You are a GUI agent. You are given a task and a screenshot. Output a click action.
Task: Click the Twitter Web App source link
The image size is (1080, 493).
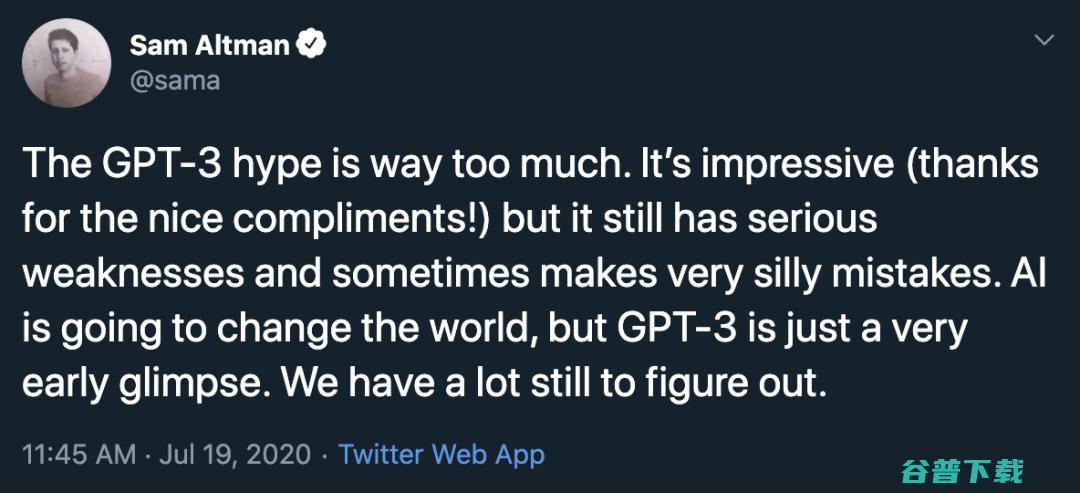click(x=441, y=455)
